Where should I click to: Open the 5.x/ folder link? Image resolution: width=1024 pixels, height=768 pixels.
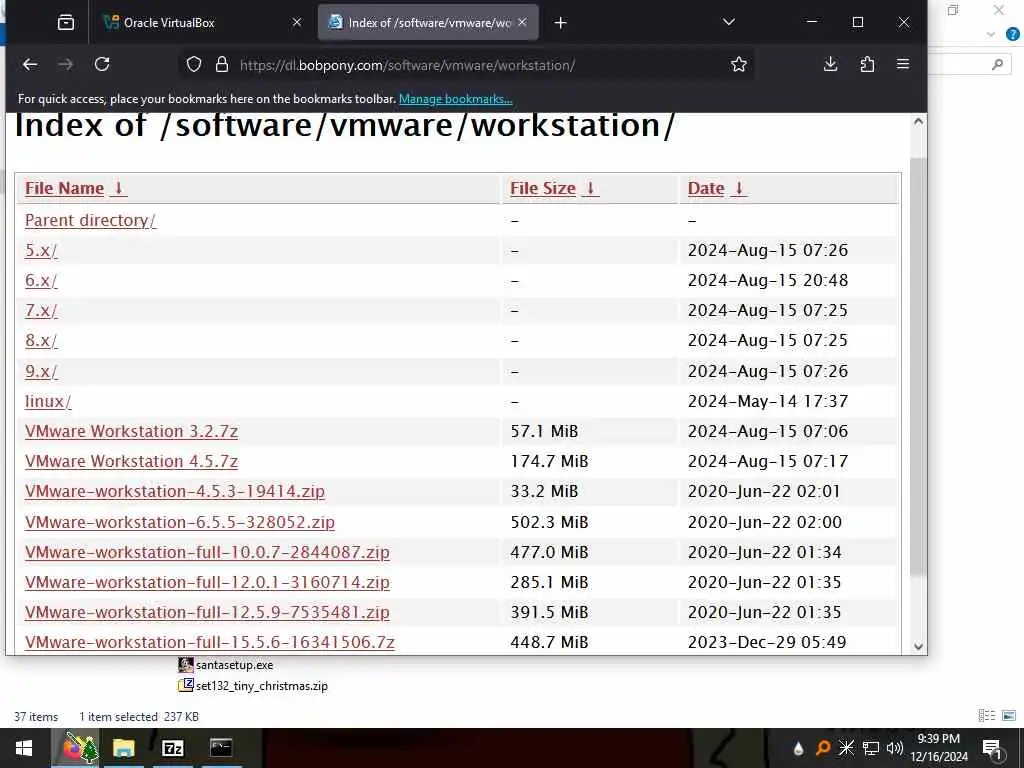coord(41,250)
